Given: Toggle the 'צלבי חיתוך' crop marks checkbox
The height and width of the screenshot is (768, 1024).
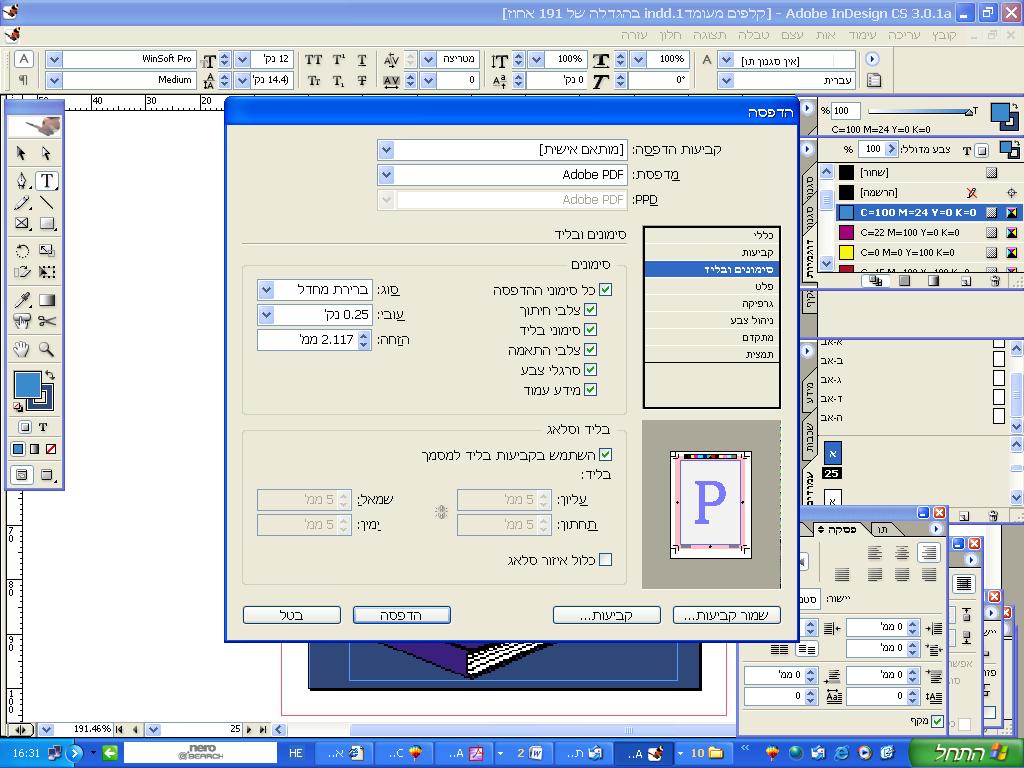Looking at the screenshot, I should (x=590, y=310).
